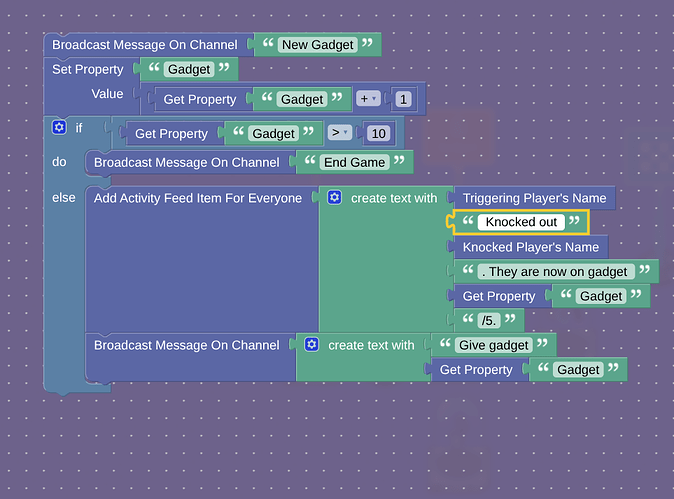Click gear icon on Activity Feed's create text block
This screenshot has width=674, height=499.
[334, 198]
